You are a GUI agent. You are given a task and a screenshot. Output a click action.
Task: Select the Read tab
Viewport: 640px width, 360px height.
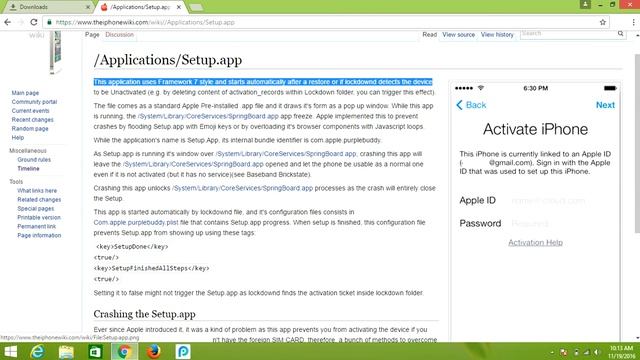429,35
